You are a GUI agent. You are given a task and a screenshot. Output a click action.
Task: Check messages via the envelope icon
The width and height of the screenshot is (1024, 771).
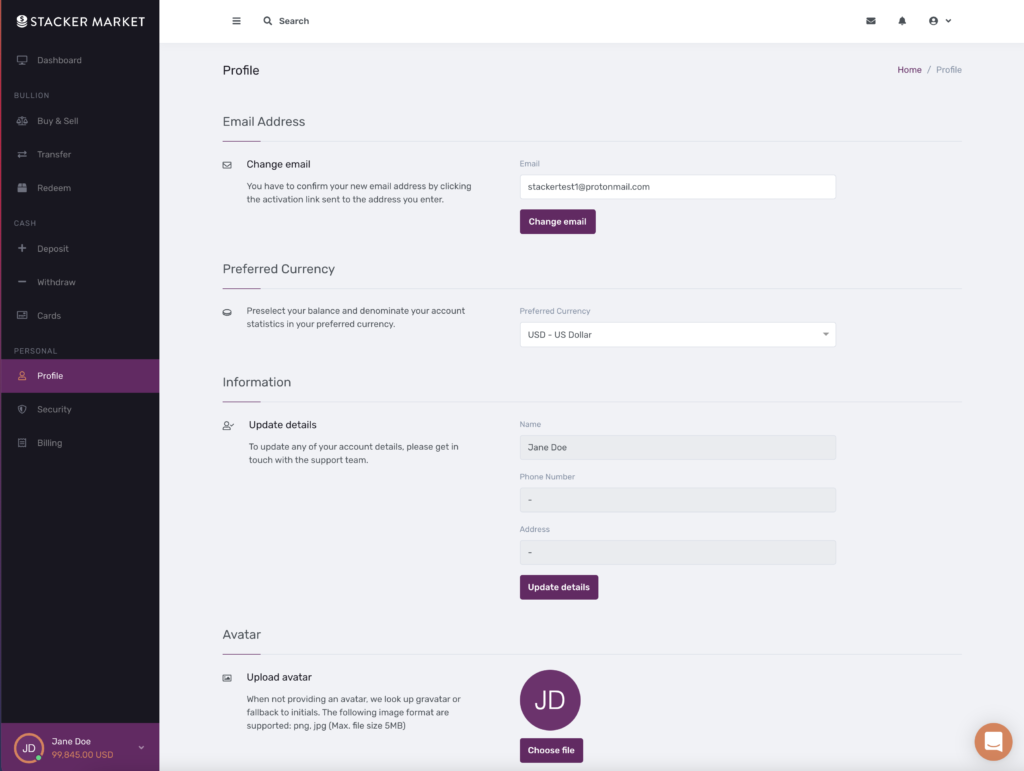(x=870, y=20)
